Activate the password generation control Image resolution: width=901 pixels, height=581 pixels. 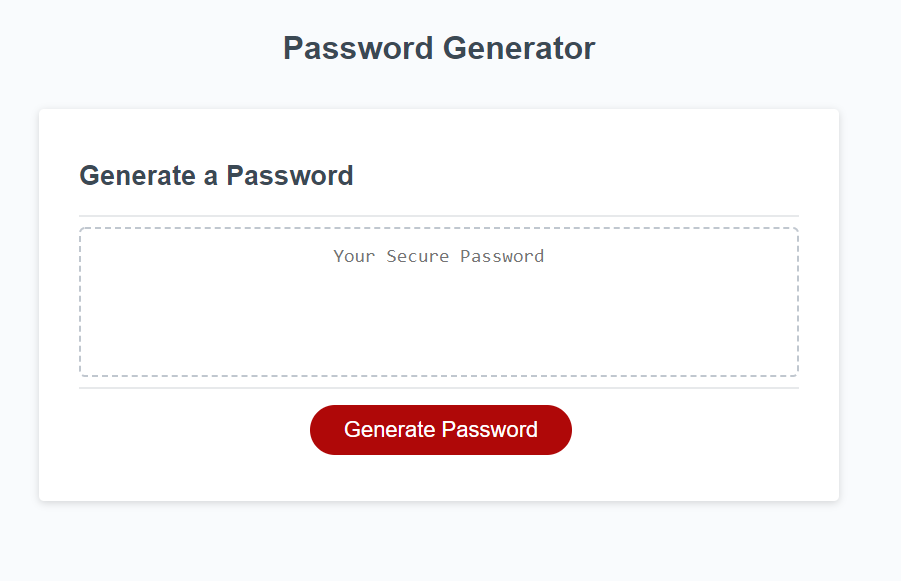tap(440, 429)
